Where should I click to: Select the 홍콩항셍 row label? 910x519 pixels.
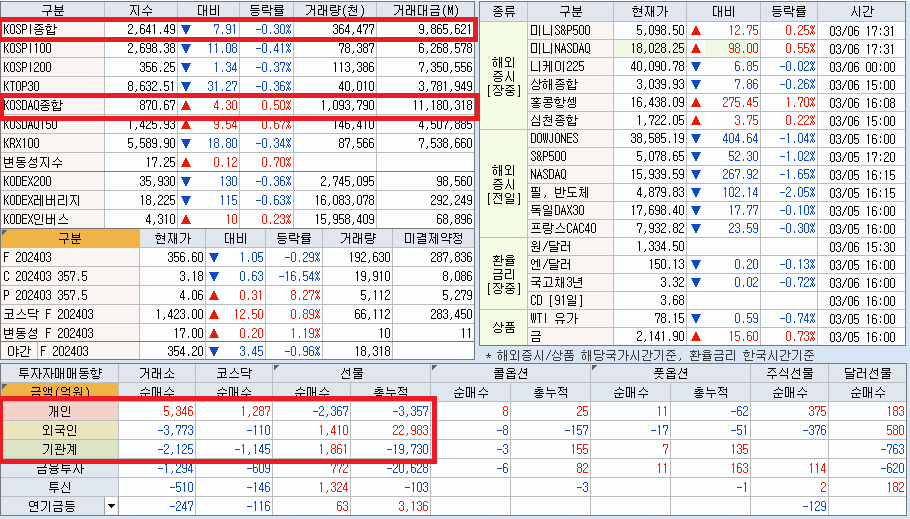click(554, 103)
